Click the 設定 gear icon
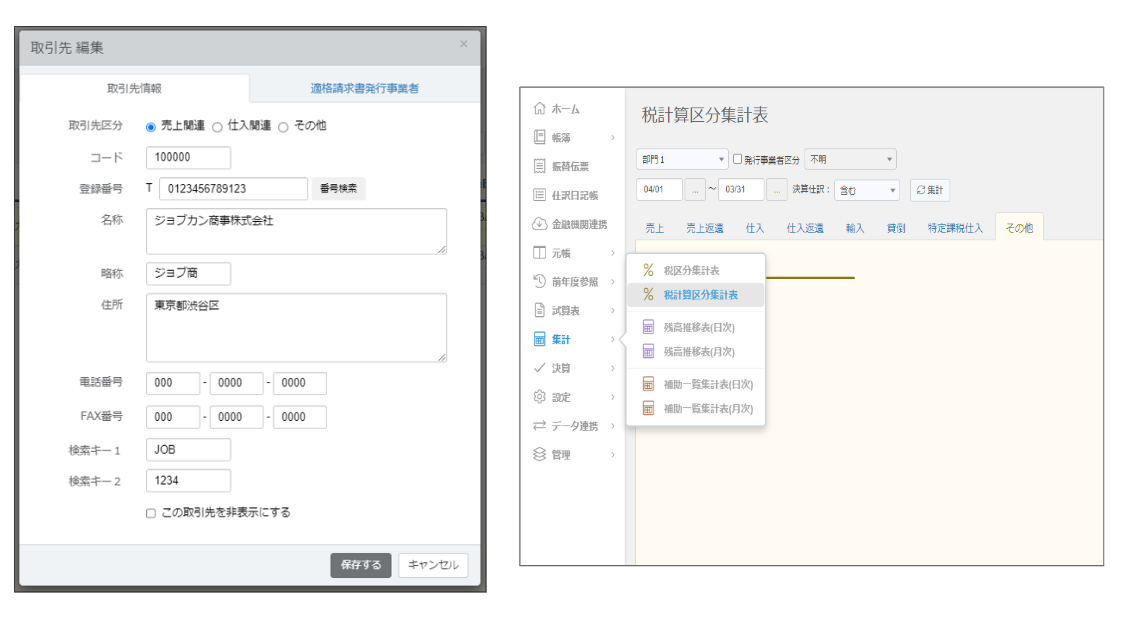 (540, 397)
